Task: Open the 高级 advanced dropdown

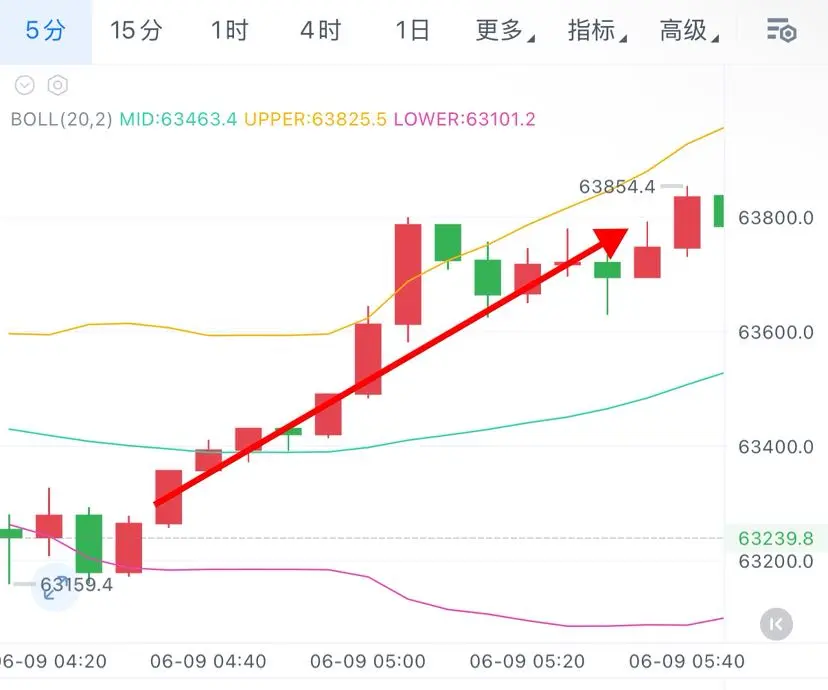Action: click(689, 31)
